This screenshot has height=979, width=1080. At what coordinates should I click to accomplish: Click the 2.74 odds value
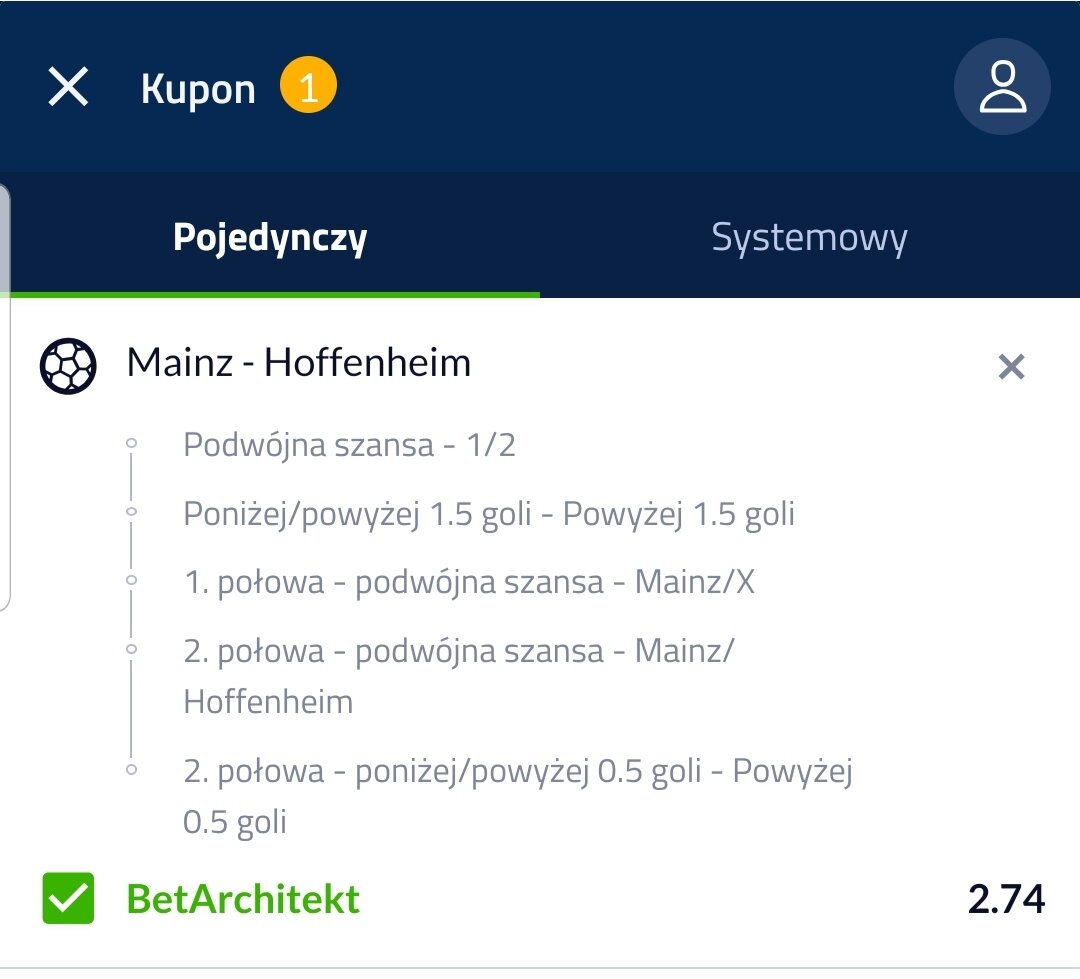tap(1006, 899)
